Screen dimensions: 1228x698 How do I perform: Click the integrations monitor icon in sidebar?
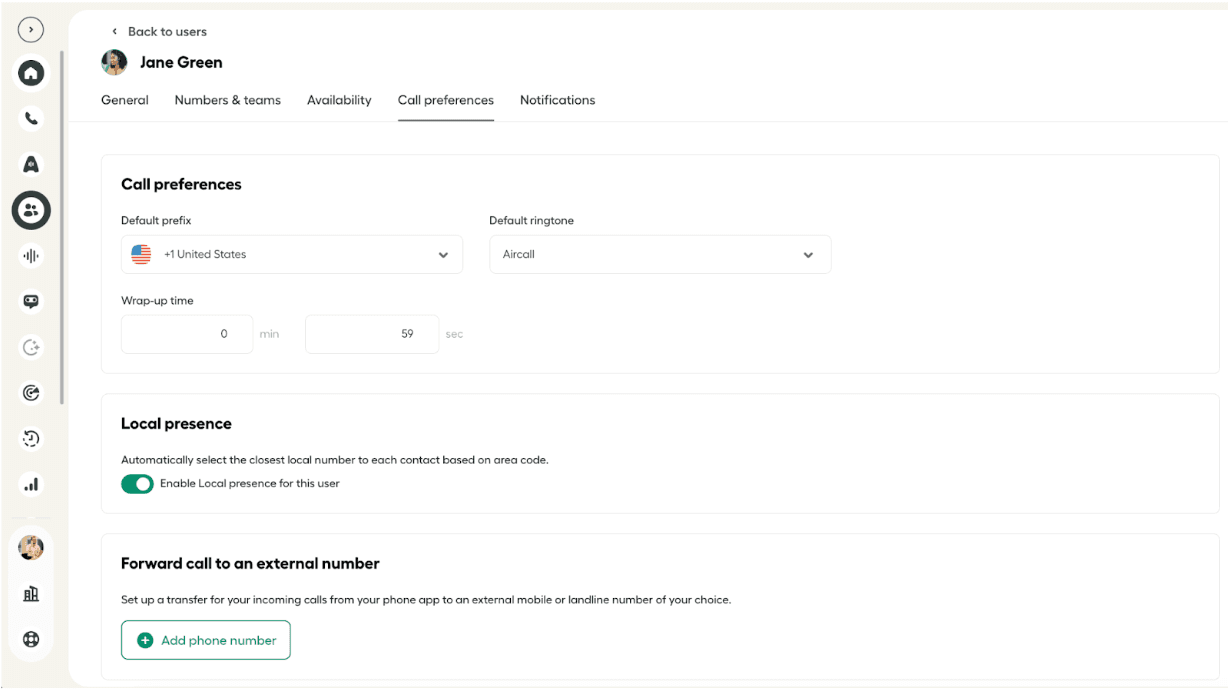pos(30,301)
